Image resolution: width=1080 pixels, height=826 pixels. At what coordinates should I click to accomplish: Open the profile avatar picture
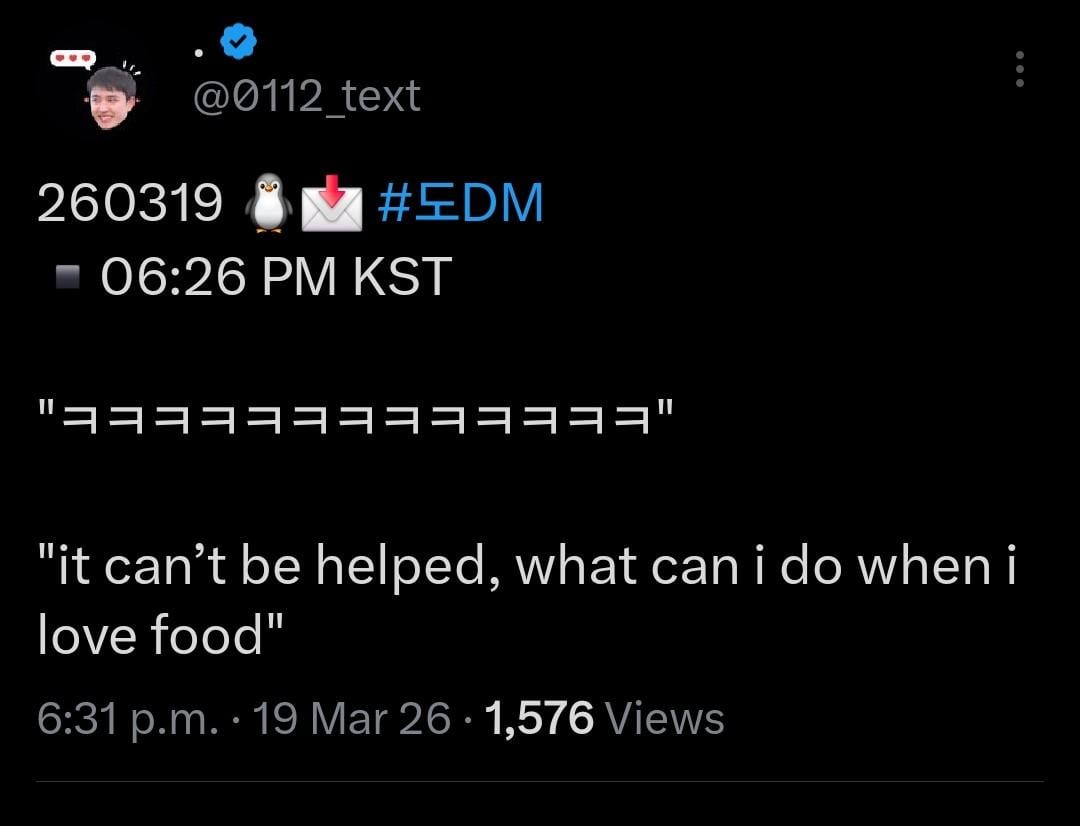point(110,98)
